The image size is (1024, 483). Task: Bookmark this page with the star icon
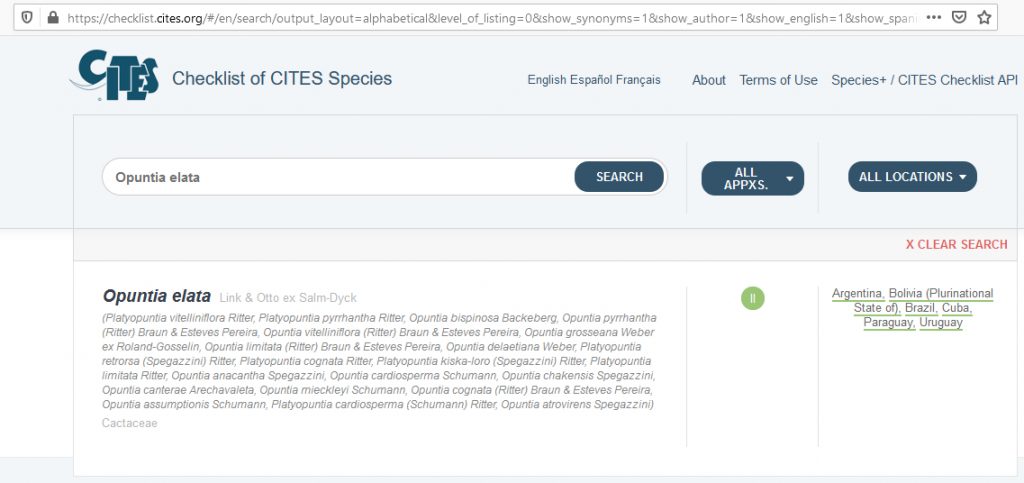coord(984,18)
